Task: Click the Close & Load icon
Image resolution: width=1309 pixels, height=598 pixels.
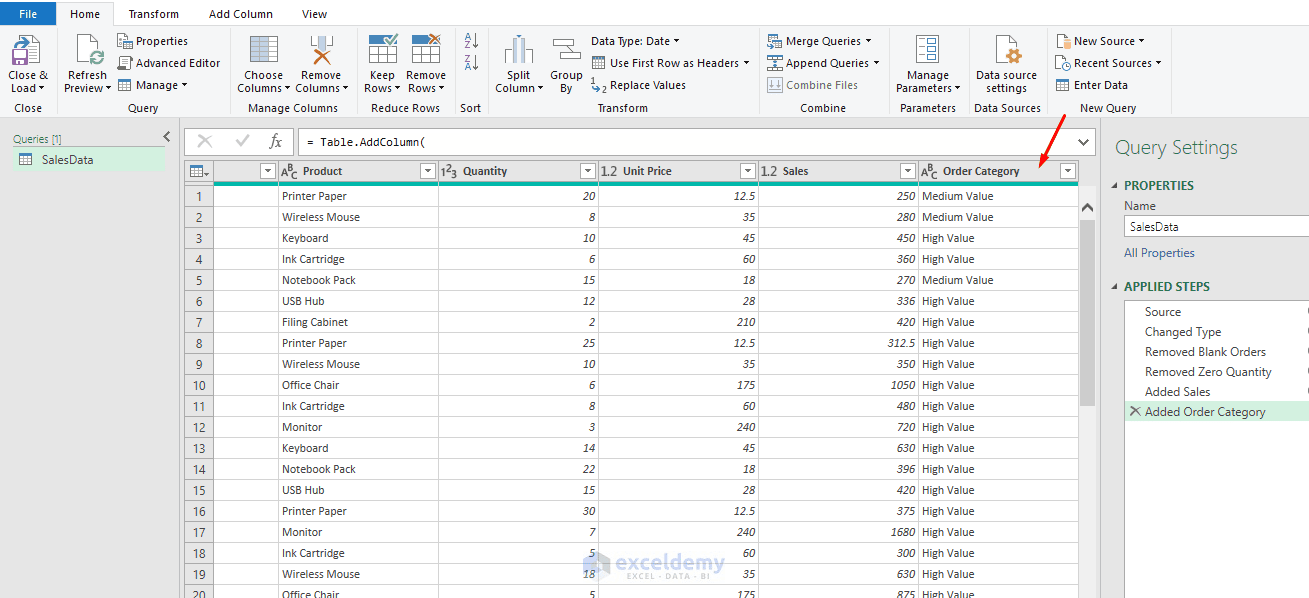Action: [x=25, y=50]
